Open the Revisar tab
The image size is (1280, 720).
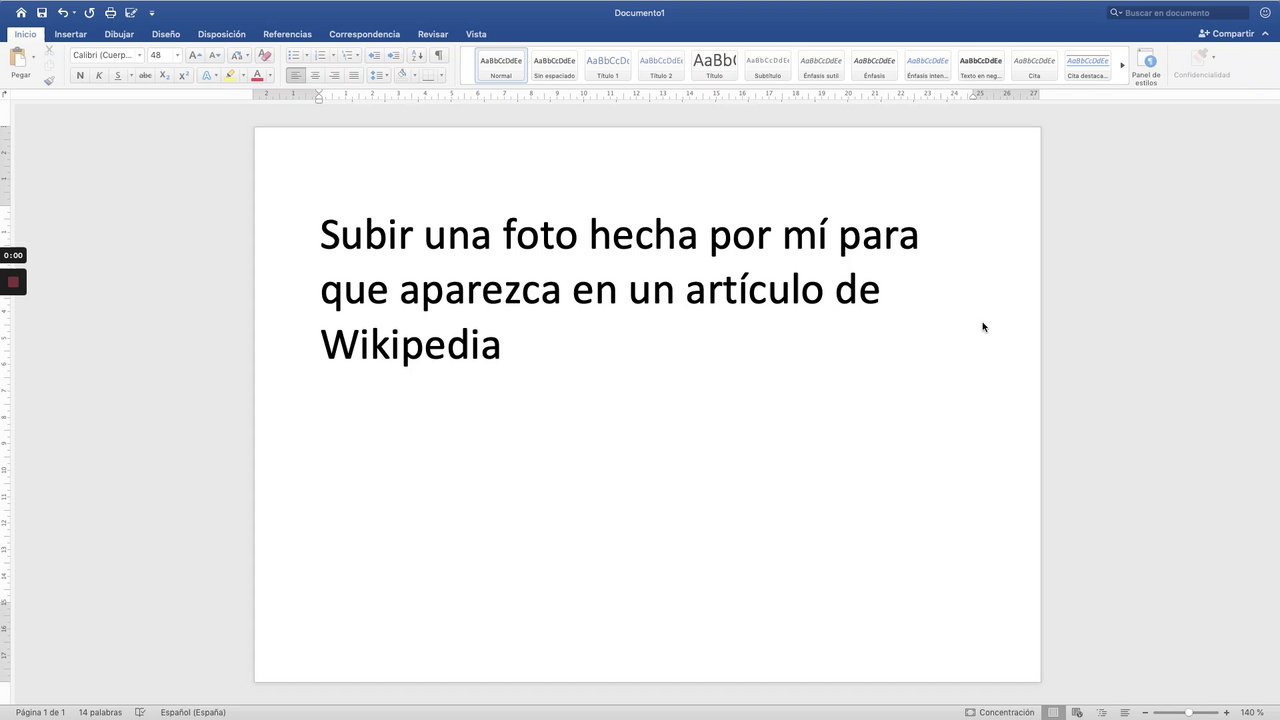[x=433, y=34]
